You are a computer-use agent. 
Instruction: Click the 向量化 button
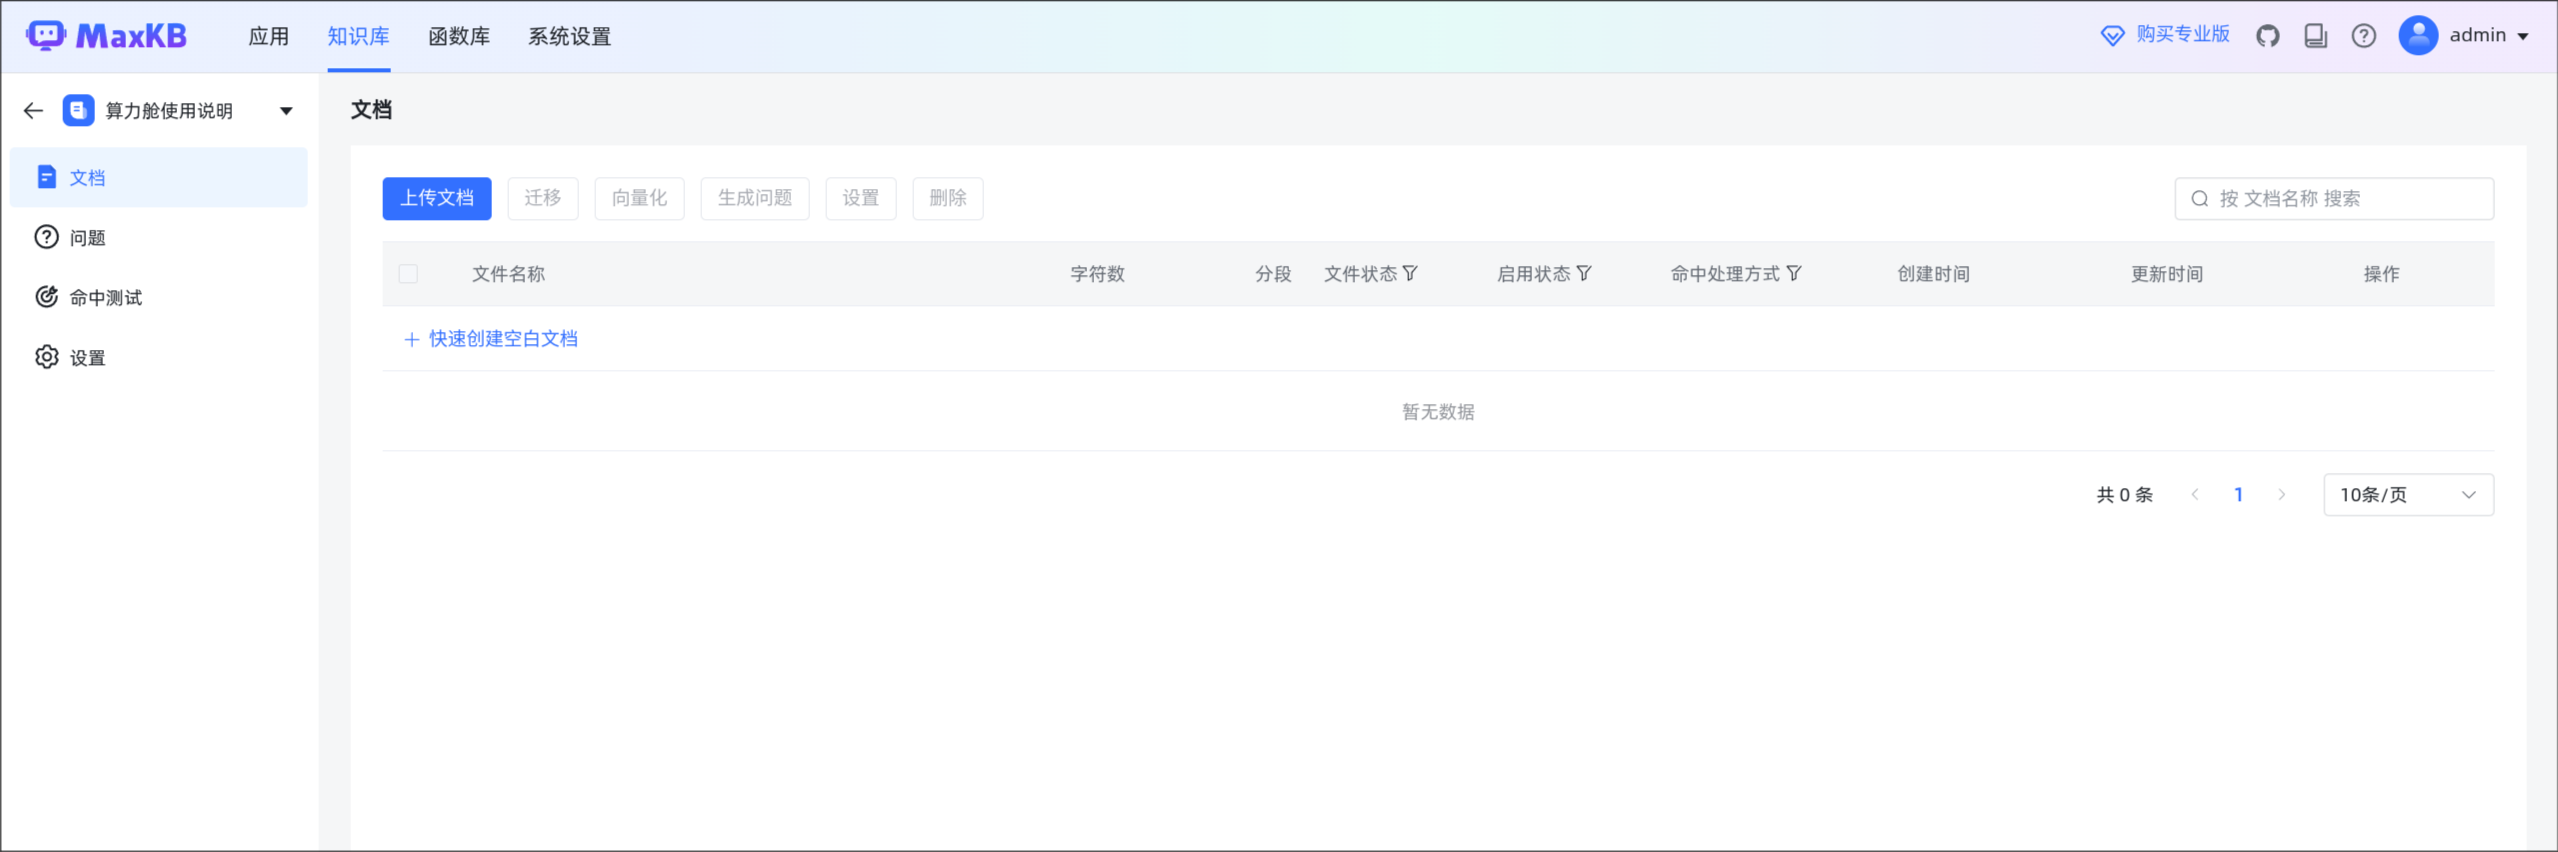639,198
